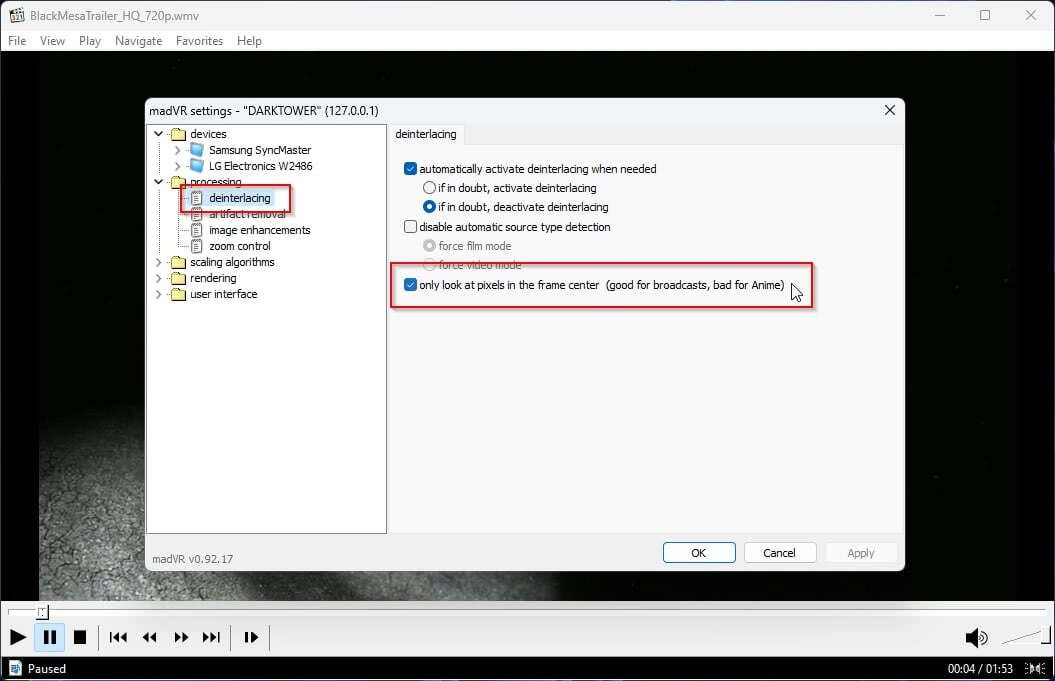Start playback with the Play button
Image resolution: width=1055 pixels, height=681 pixels.
tap(18, 637)
